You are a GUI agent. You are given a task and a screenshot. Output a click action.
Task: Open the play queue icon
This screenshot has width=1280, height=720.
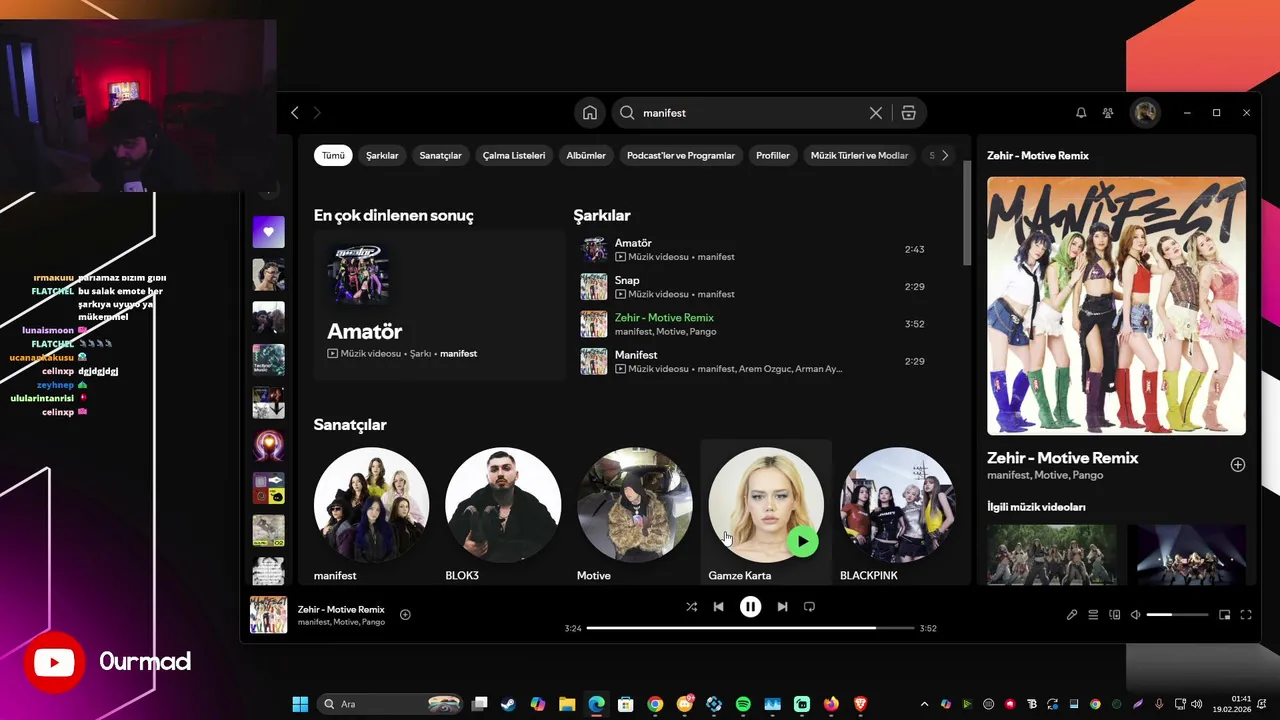[1094, 615]
